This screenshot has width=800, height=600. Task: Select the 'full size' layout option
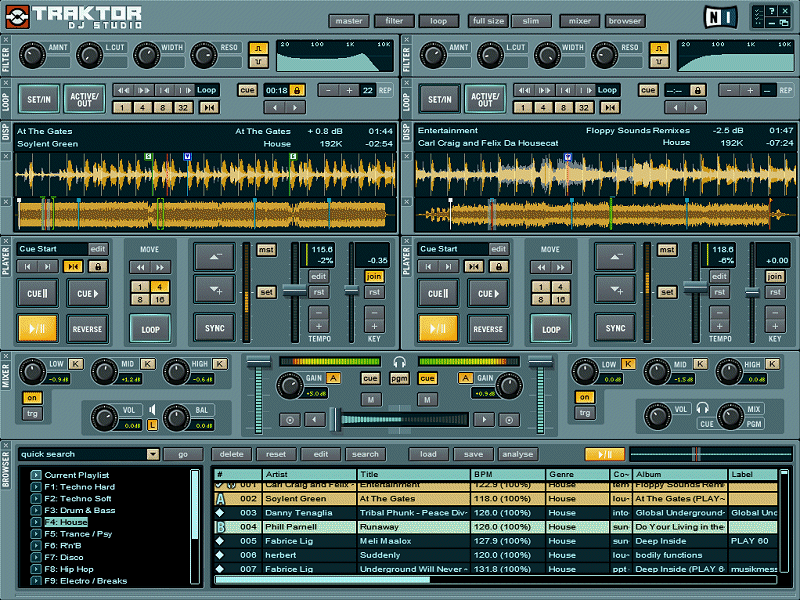pos(488,20)
